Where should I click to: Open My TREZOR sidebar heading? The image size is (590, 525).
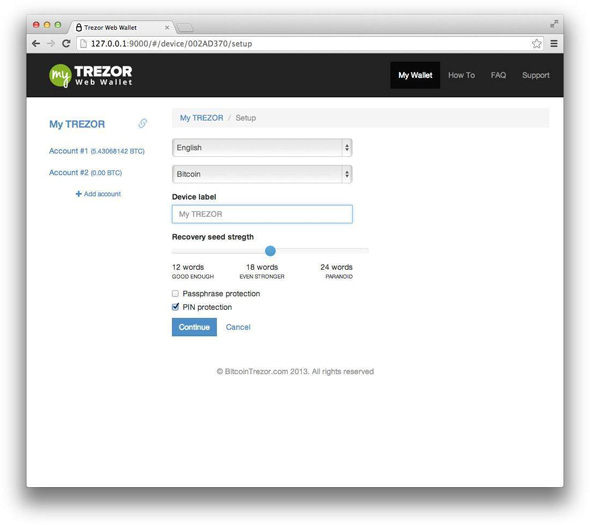pos(77,124)
